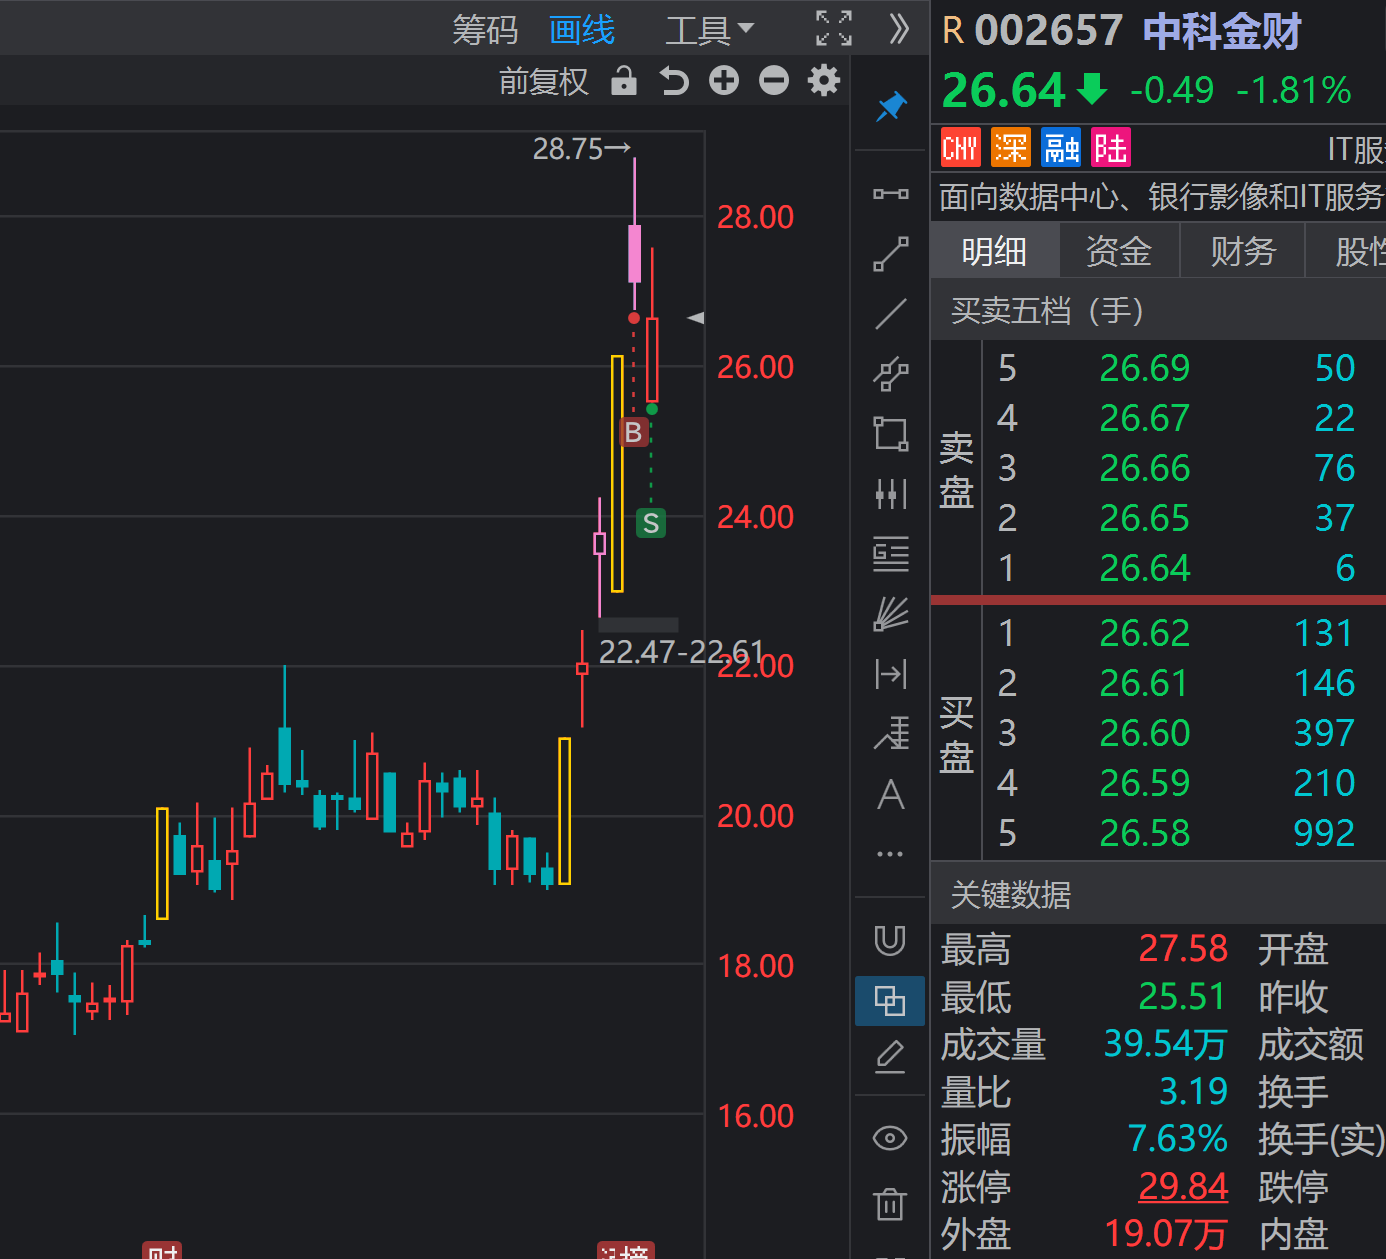Select the rectangle drawing tool
The height and width of the screenshot is (1259, 1386).
coord(890,434)
